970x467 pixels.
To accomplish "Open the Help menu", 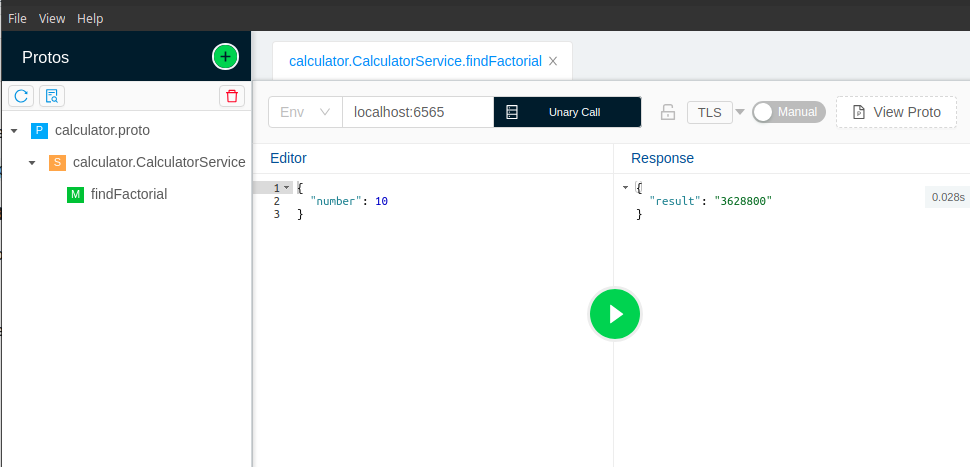I will pos(90,18).
